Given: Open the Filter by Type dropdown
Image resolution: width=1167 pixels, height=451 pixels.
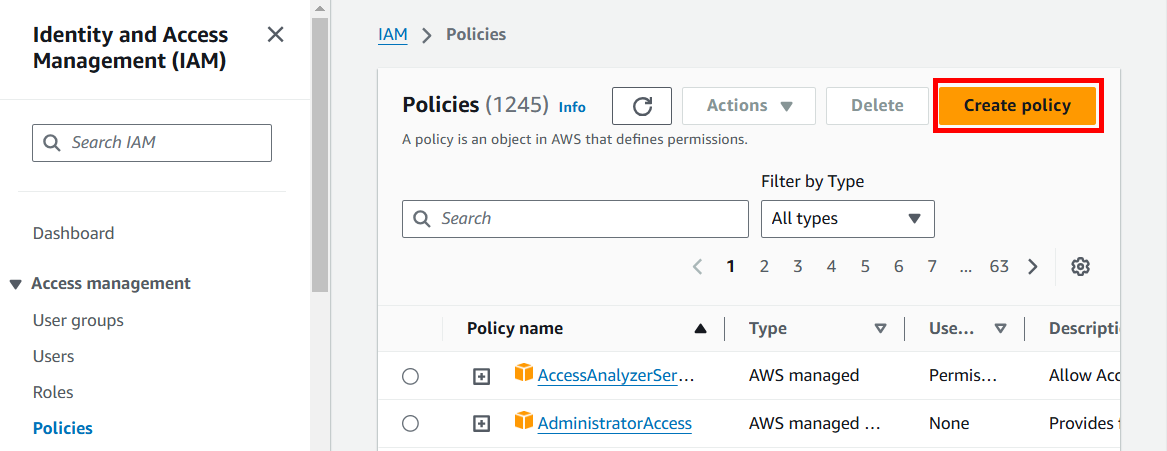Looking at the screenshot, I should 847,219.
